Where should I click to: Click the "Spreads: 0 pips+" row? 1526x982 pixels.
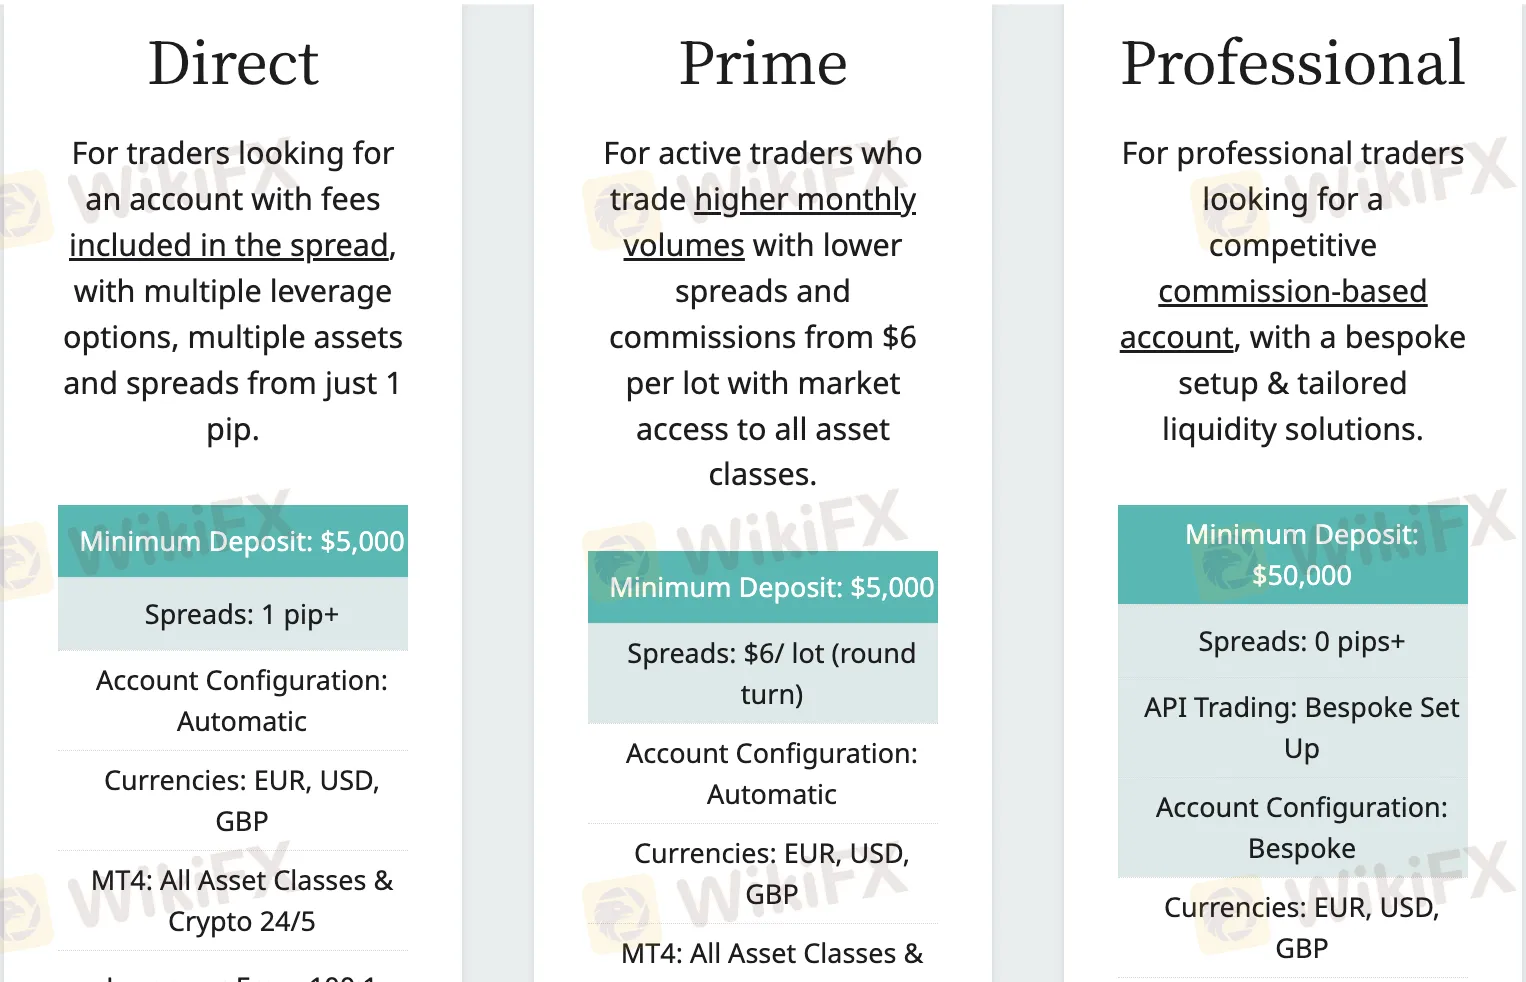[1292, 641]
